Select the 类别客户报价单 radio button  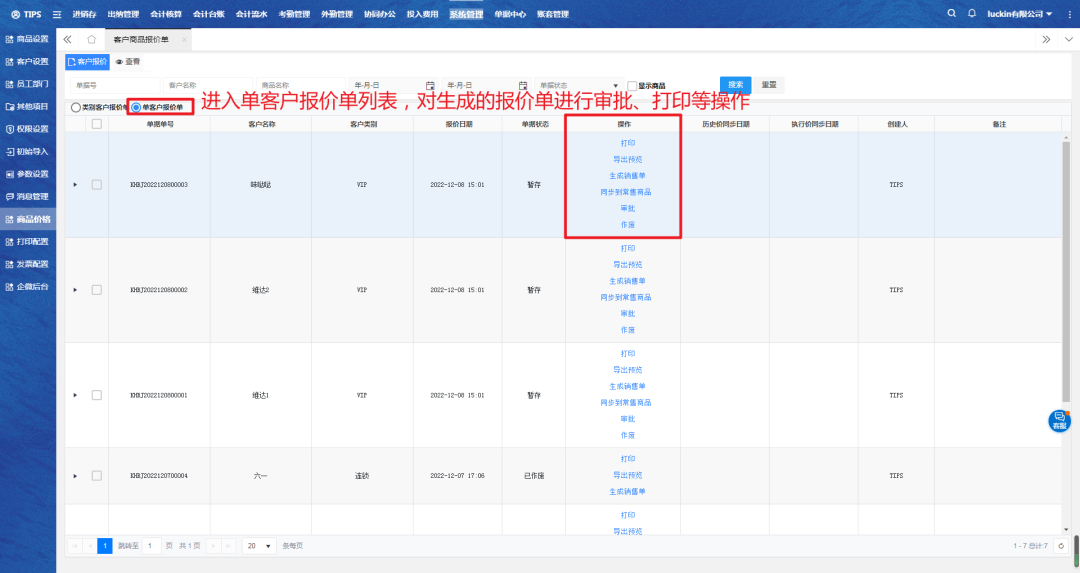click(75, 107)
